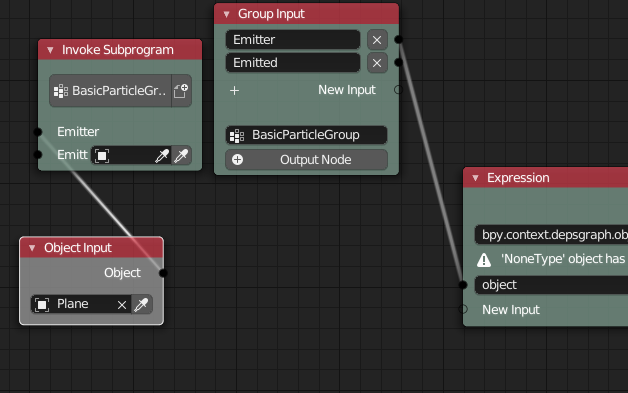Click the Object output label in Object Input
The image size is (628, 393).
tap(122, 273)
